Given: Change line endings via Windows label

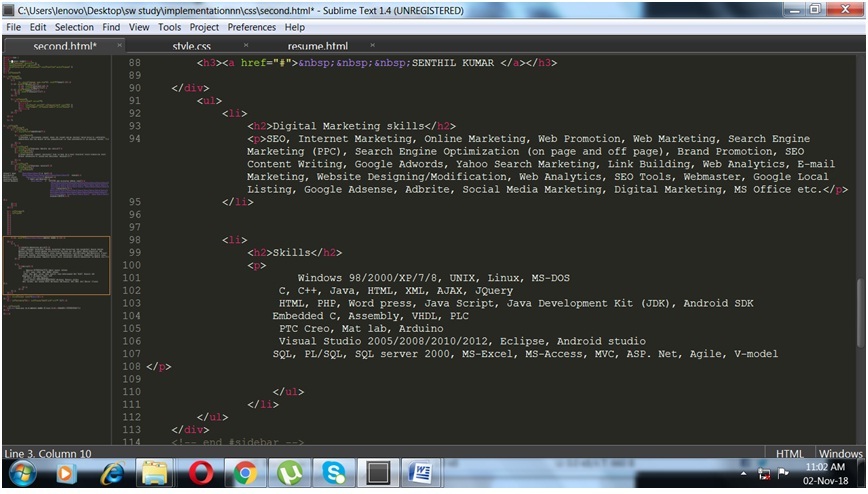Looking at the screenshot, I should [840, 454].
